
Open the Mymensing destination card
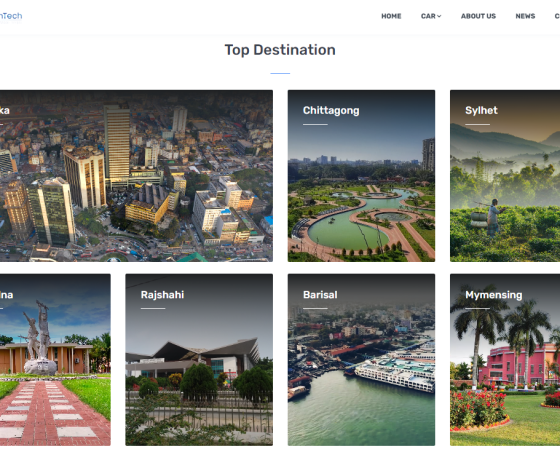(x=505, y=360)
